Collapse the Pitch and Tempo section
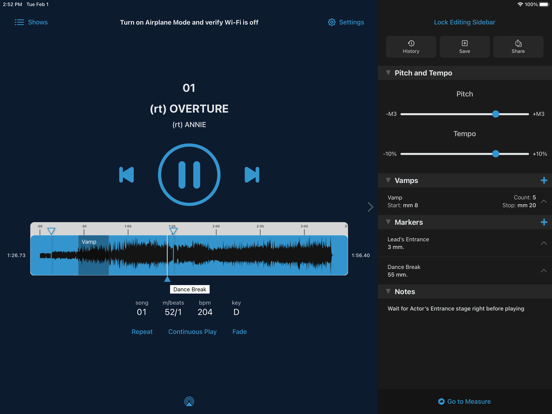 [x=388, y=73]
